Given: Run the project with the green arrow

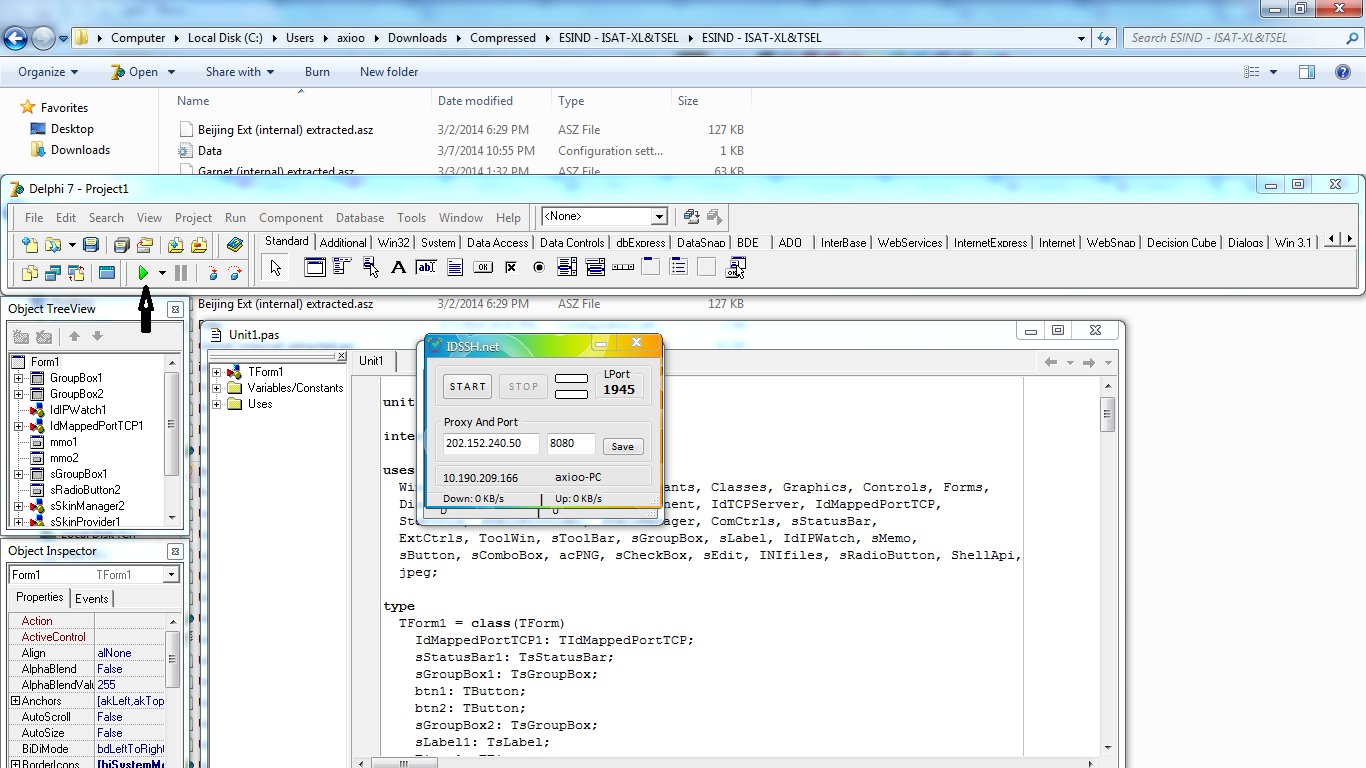Looking at the screenshot, I should tap(143, 272).
